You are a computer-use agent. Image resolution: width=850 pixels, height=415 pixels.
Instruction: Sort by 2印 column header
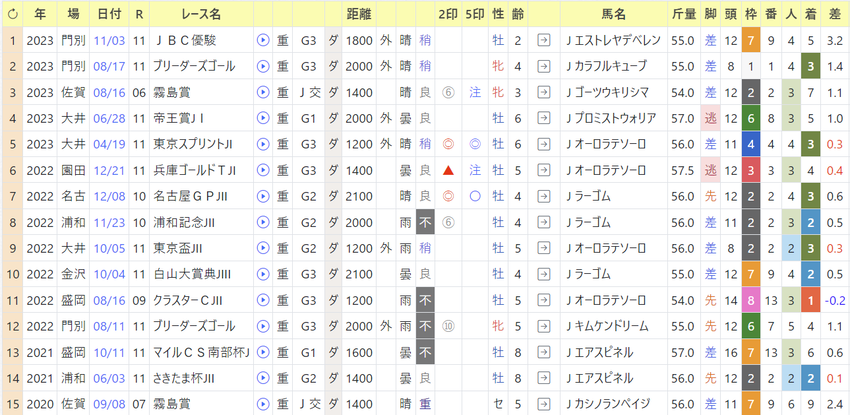448,15
